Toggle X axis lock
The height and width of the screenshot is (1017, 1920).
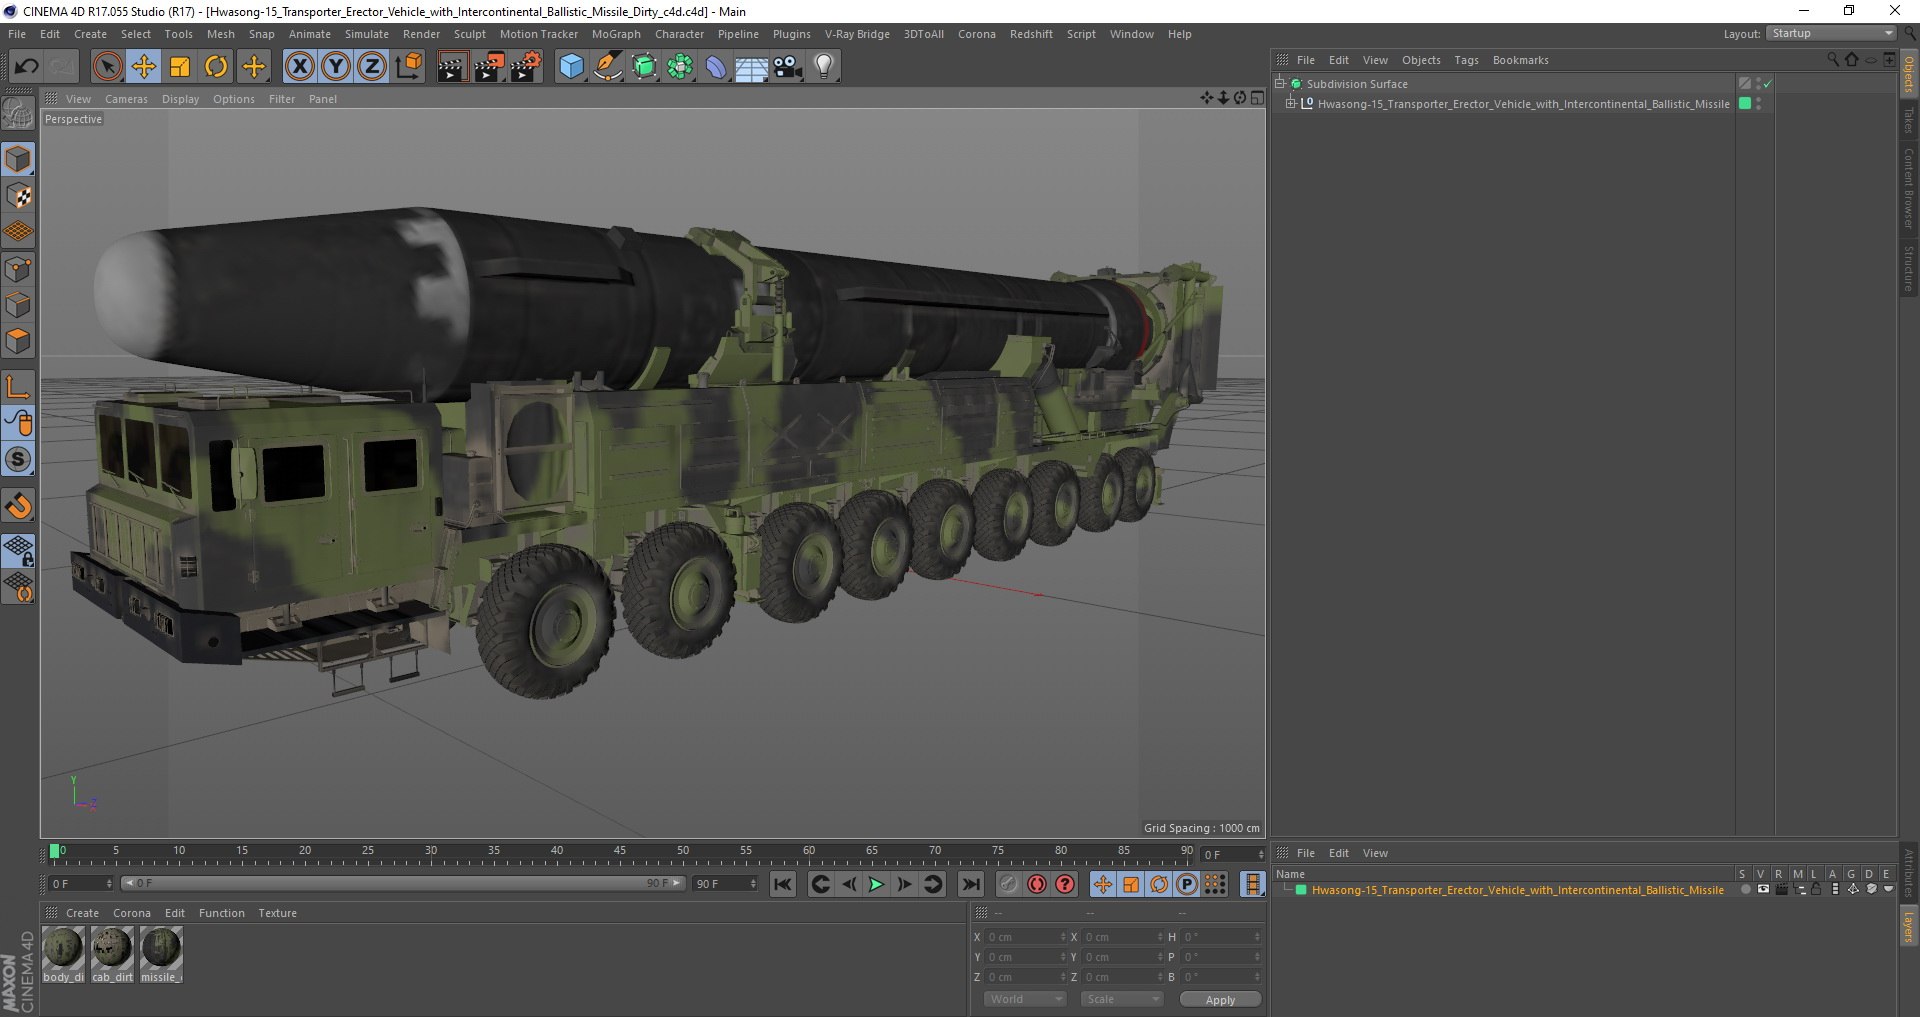pyautogui.click(x=299, y=67)
